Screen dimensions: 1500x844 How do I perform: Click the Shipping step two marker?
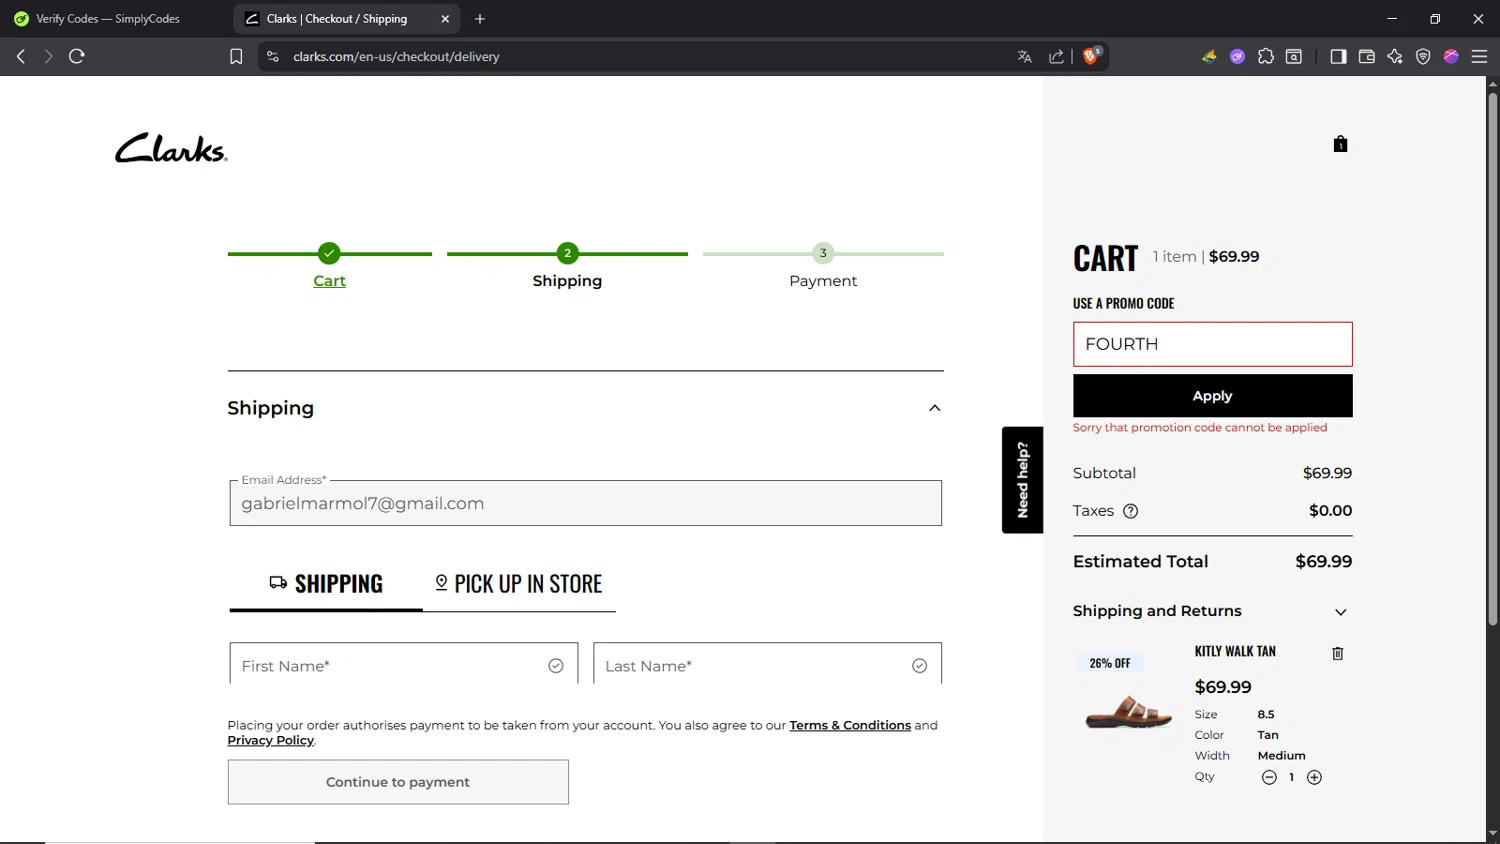click(567, 253)
